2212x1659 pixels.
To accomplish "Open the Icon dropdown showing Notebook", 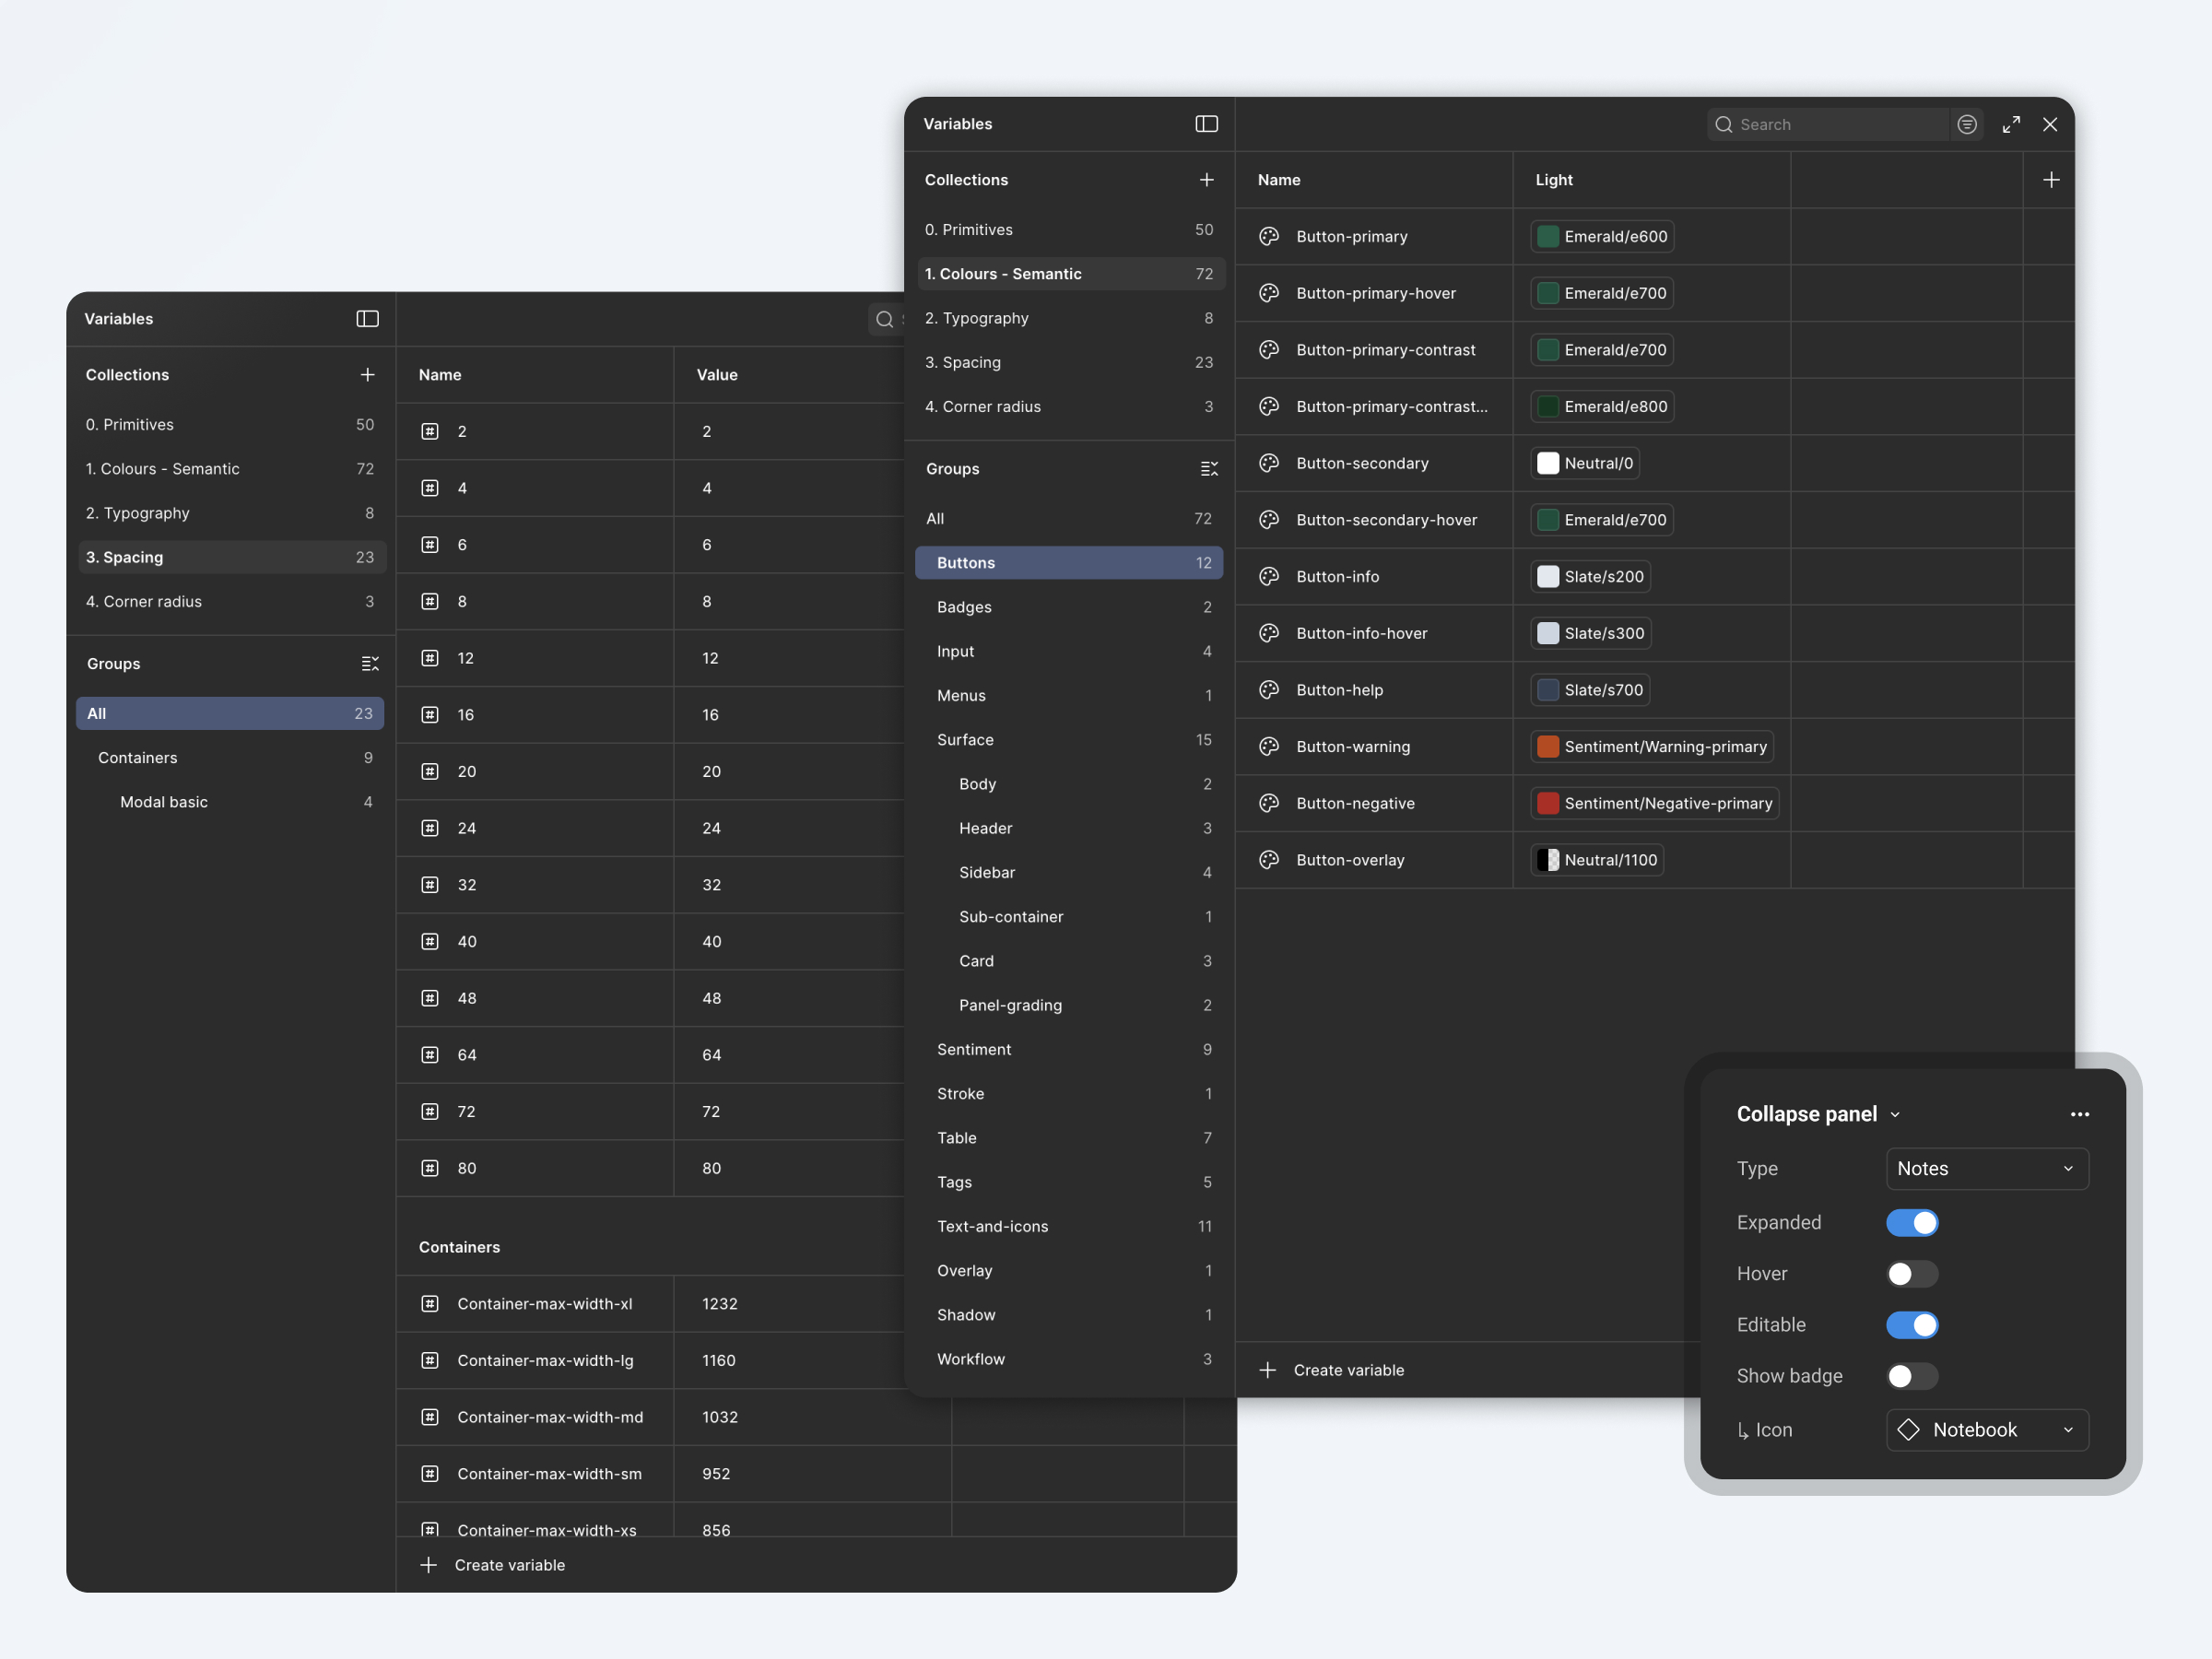I will (x=1986, y=1430).
